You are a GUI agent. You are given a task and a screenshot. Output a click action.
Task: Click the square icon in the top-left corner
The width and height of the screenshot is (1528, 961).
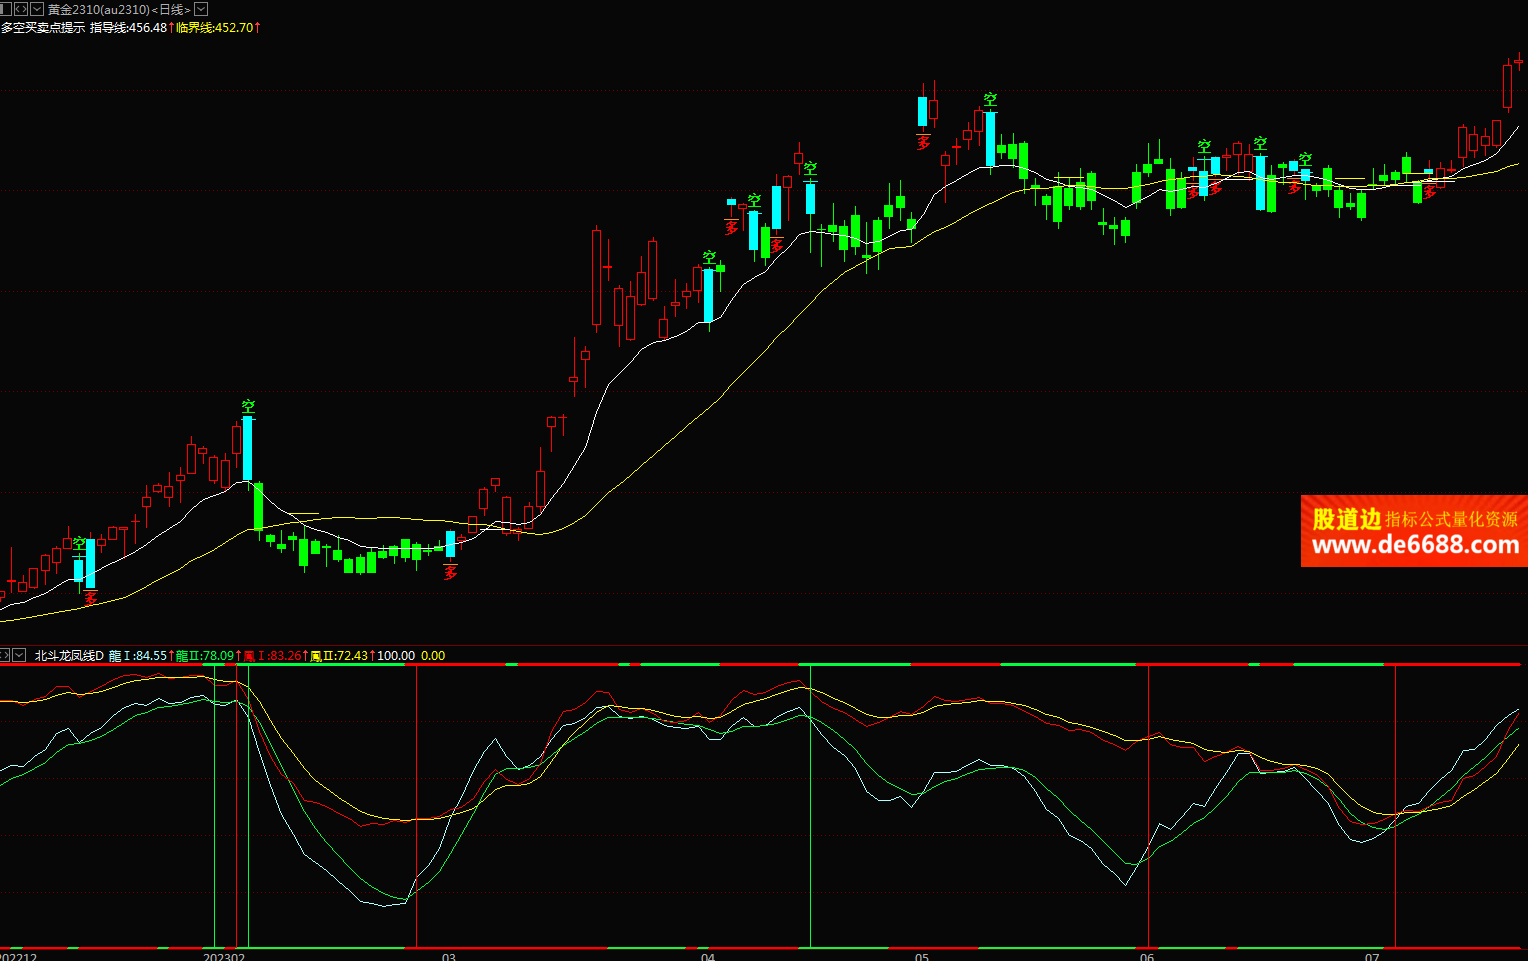coord(5,9)
